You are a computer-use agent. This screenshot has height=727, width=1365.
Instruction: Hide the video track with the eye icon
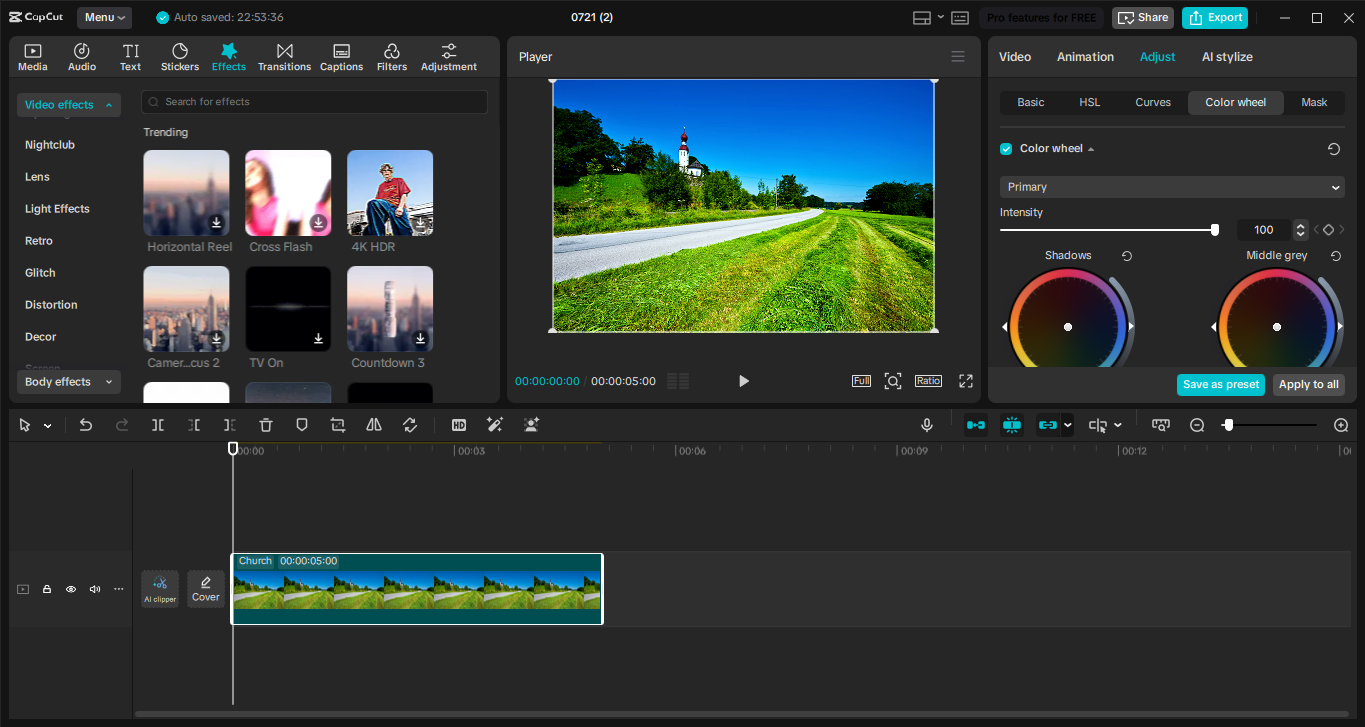[x=70, y=589]
